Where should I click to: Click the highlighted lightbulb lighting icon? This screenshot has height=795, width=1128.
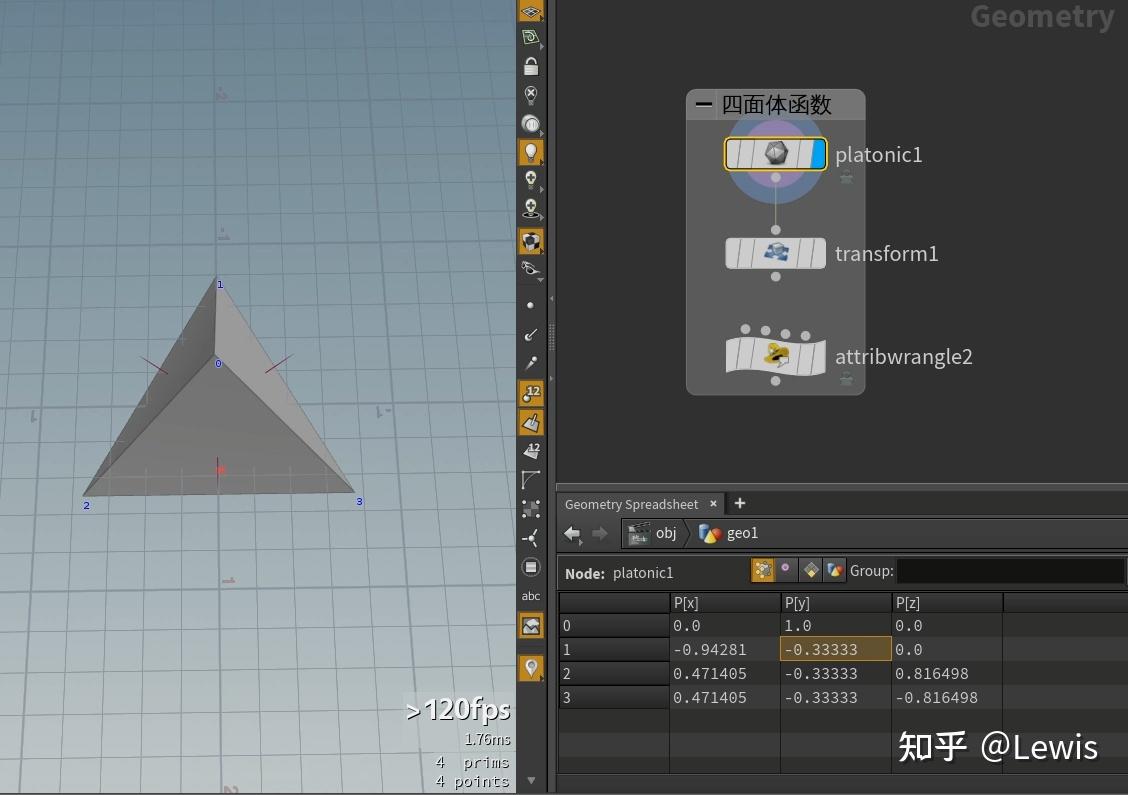pos(531,151)
